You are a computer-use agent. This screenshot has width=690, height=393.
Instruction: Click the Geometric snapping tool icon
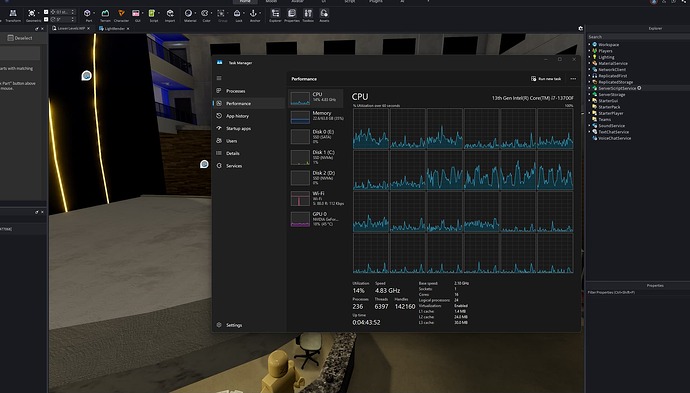[31, 14]
